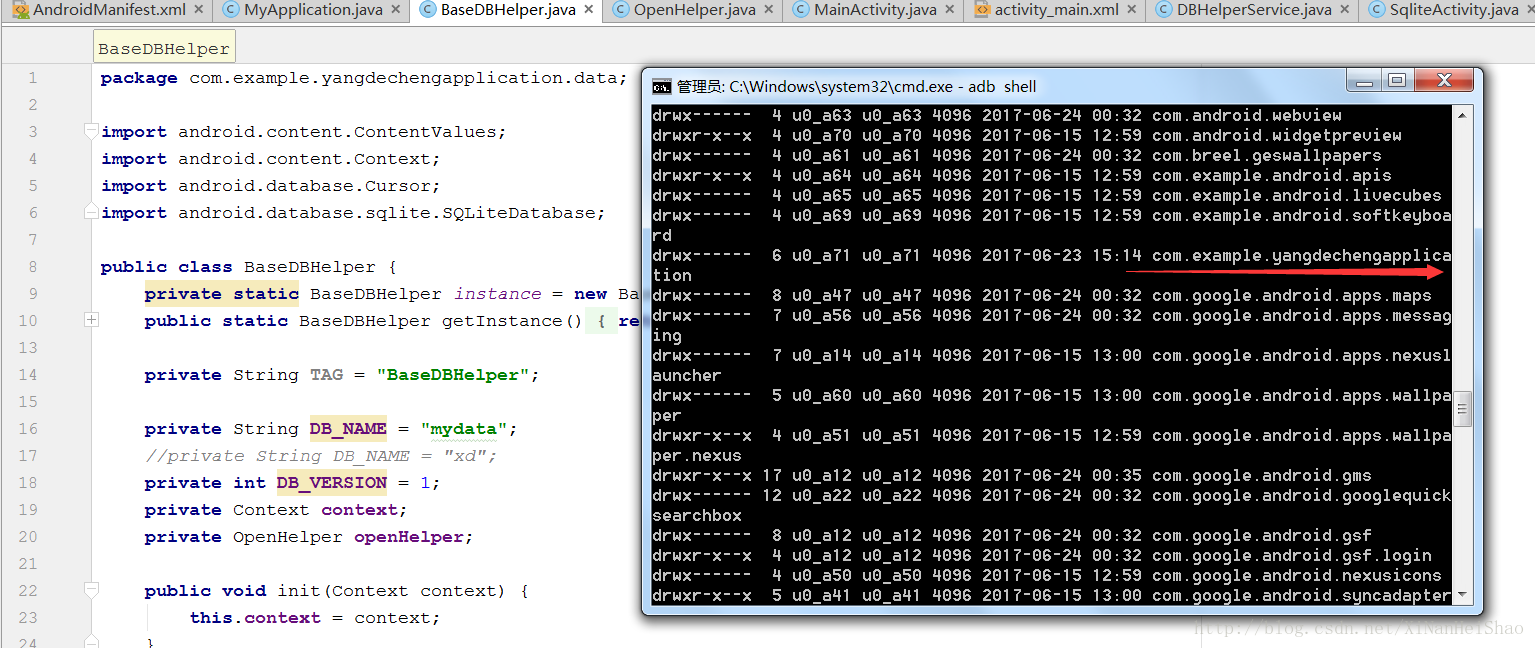This screenshot has height=648, width=1535.
Task: Click the DB_VERSION field name
Action: [332, 482]
